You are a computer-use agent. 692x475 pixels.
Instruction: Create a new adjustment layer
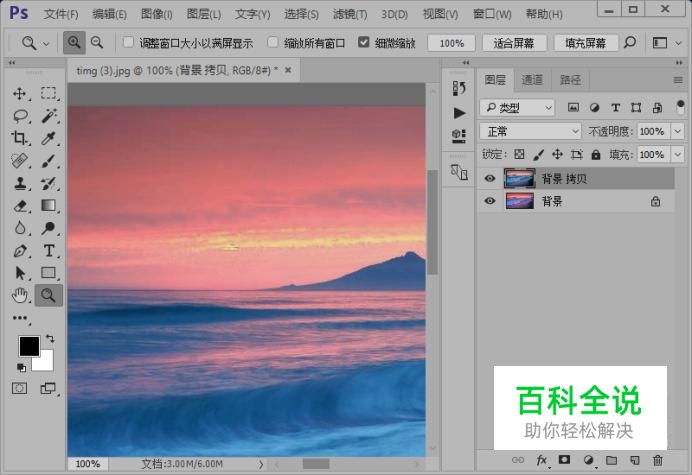pyautogui.click(x=588, y=460)
